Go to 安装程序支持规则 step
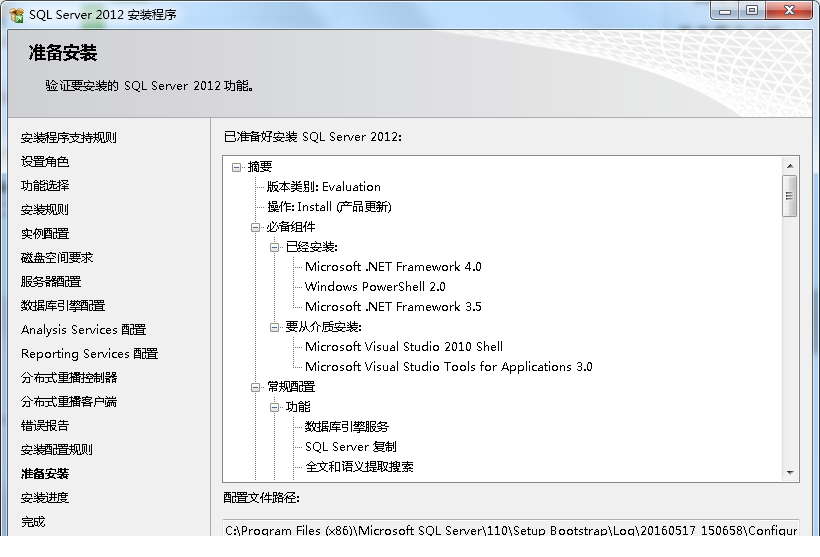The height and width of the screenshot is (557, 820). pos(69,138)
